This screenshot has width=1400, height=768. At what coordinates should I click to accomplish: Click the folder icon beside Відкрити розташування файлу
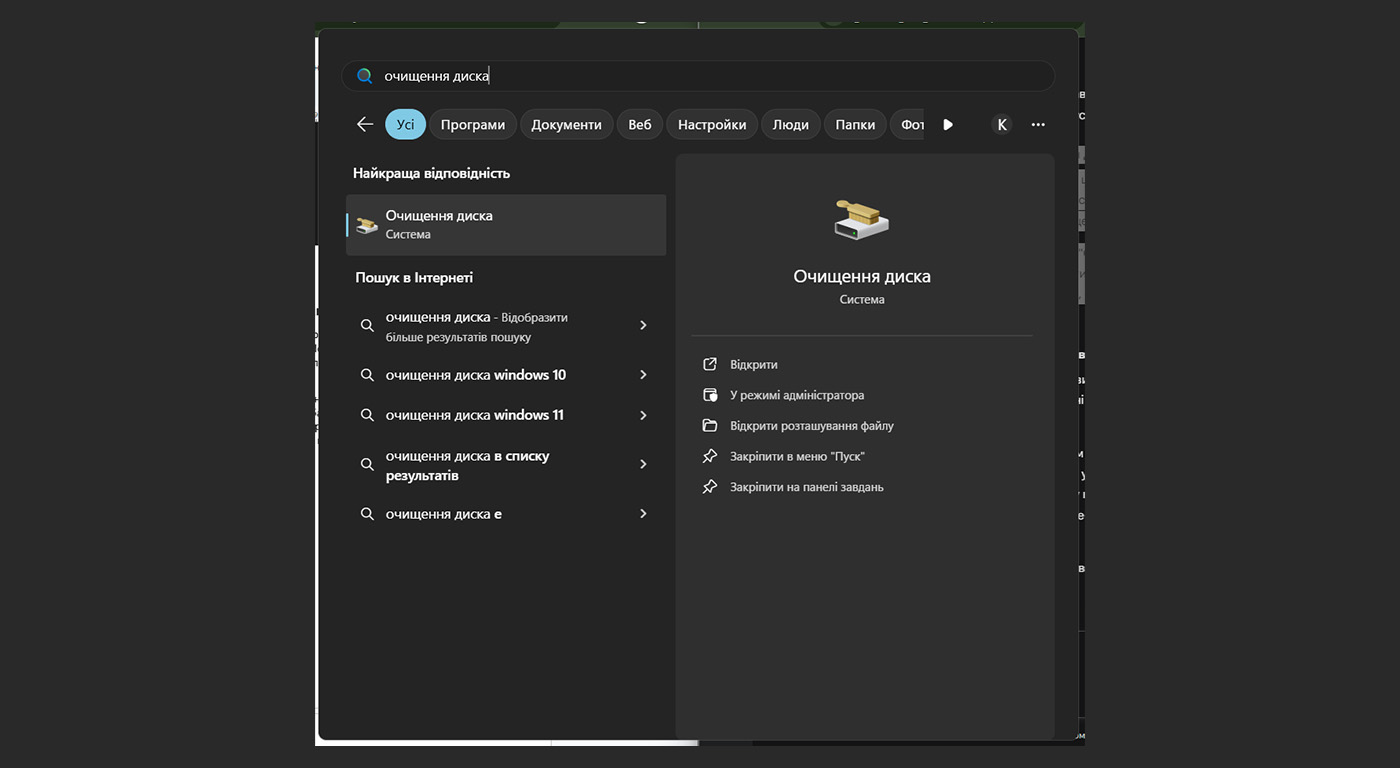(x=710, y=425)
